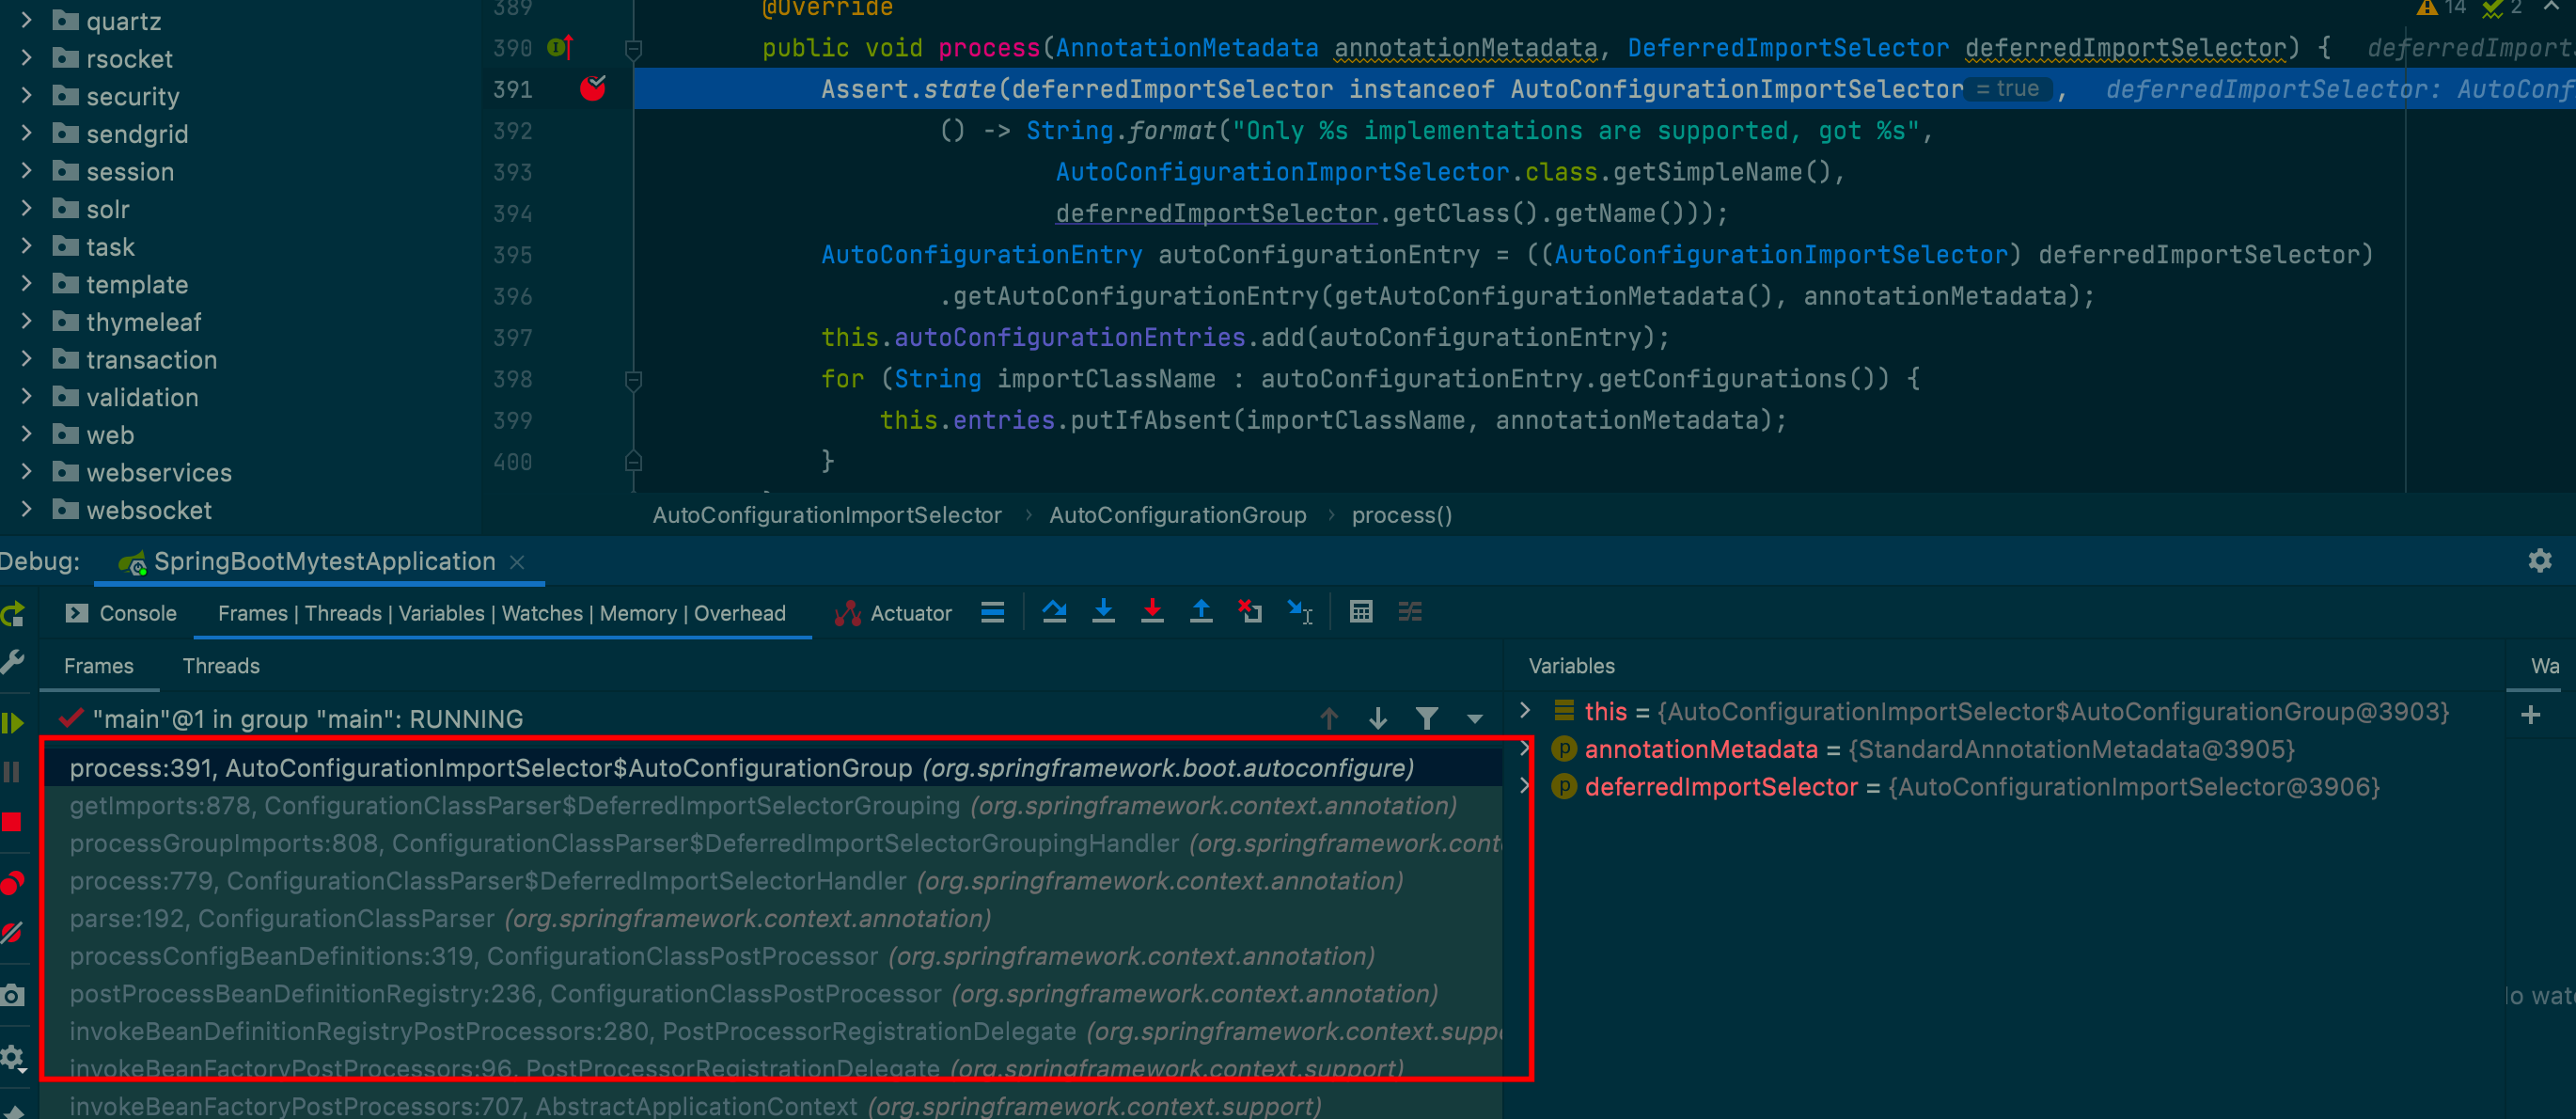Open the debug sidebar gear settings
Image resolution: width=2576 pixels, height=1119 pixels.
12,1056
